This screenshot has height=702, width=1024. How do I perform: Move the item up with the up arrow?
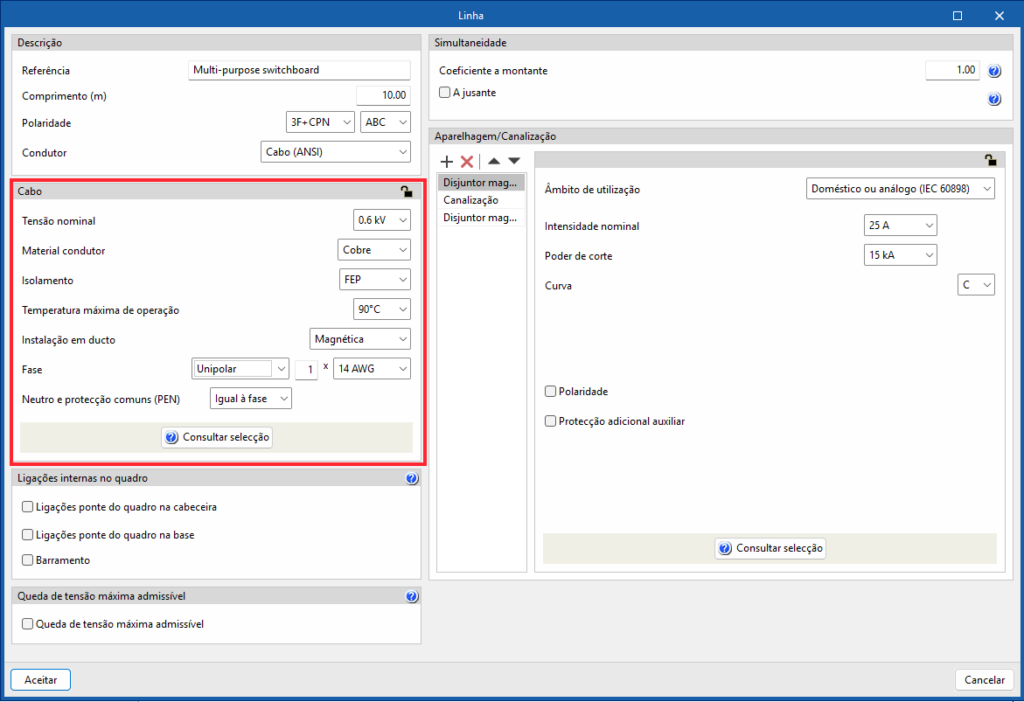point(494,161)
